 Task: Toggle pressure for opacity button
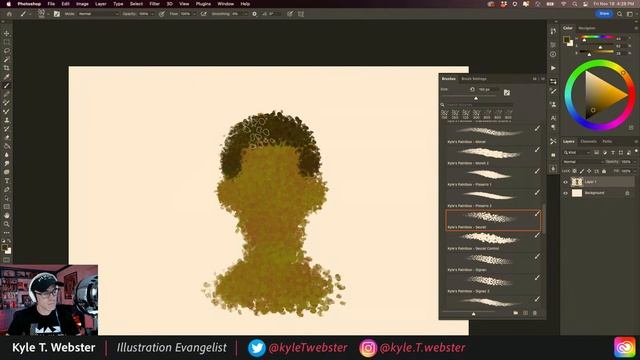162,14
